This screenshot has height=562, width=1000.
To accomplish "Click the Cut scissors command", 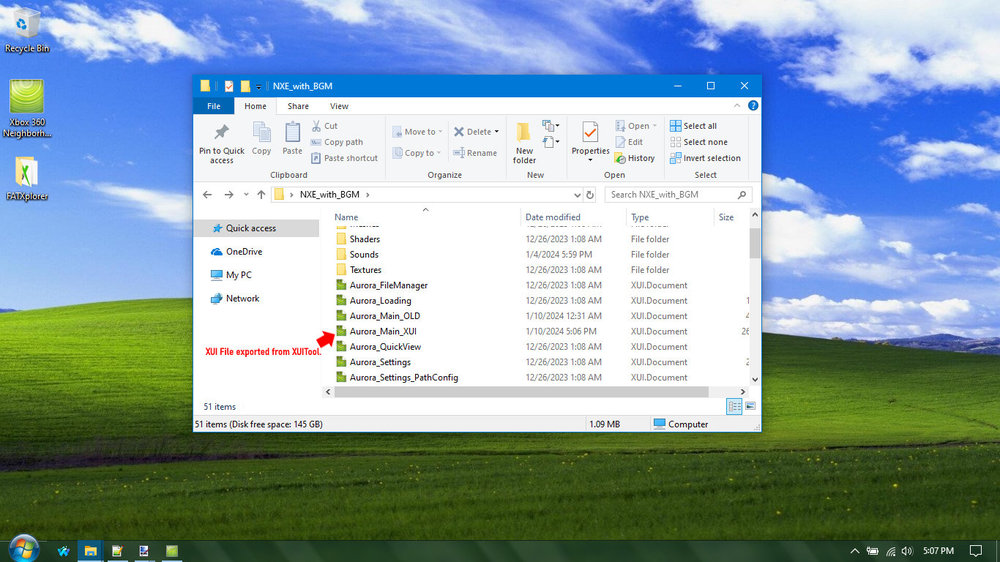I will pos(325,126).
